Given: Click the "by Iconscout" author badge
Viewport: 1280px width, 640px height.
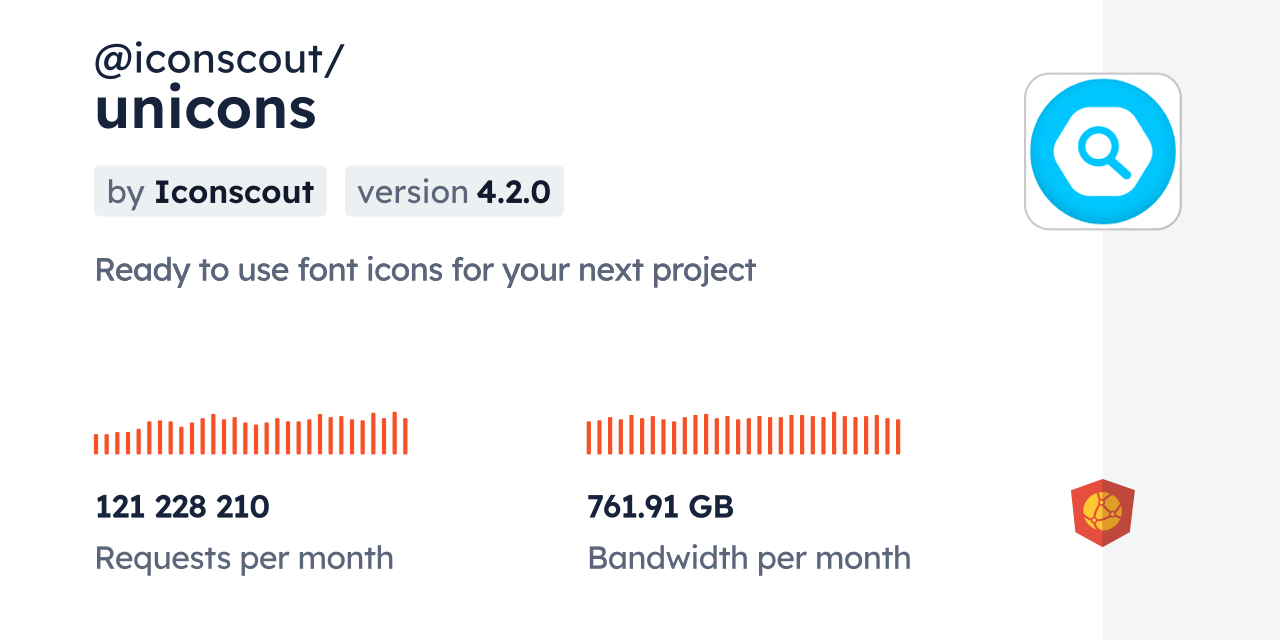Looking at the screenshot, I should (x=210, y=191).
